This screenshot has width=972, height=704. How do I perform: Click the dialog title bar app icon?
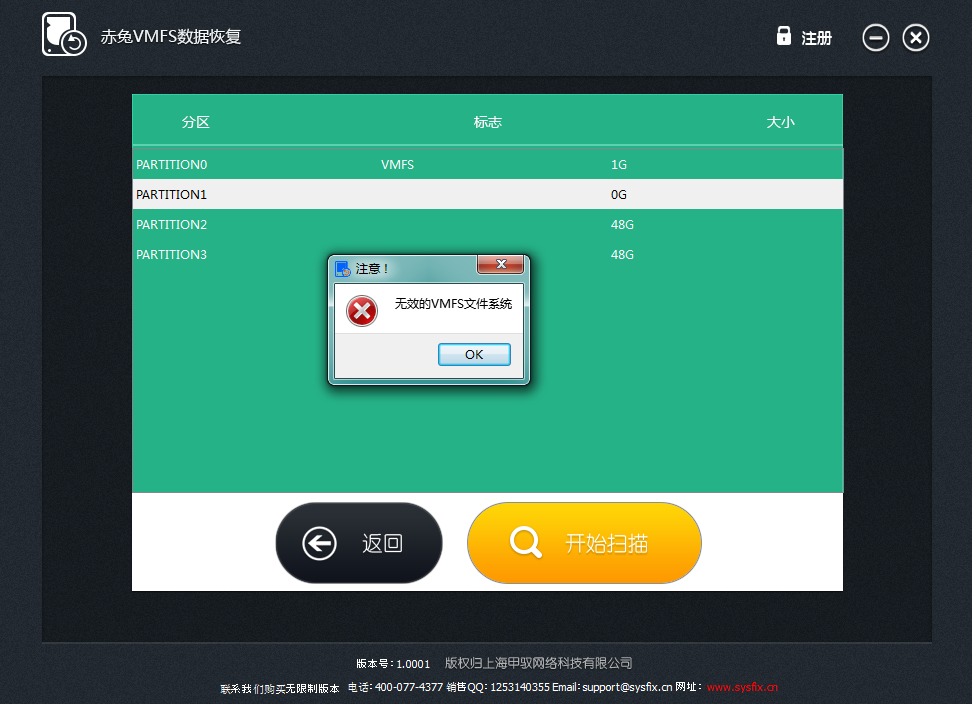[342, 269]
